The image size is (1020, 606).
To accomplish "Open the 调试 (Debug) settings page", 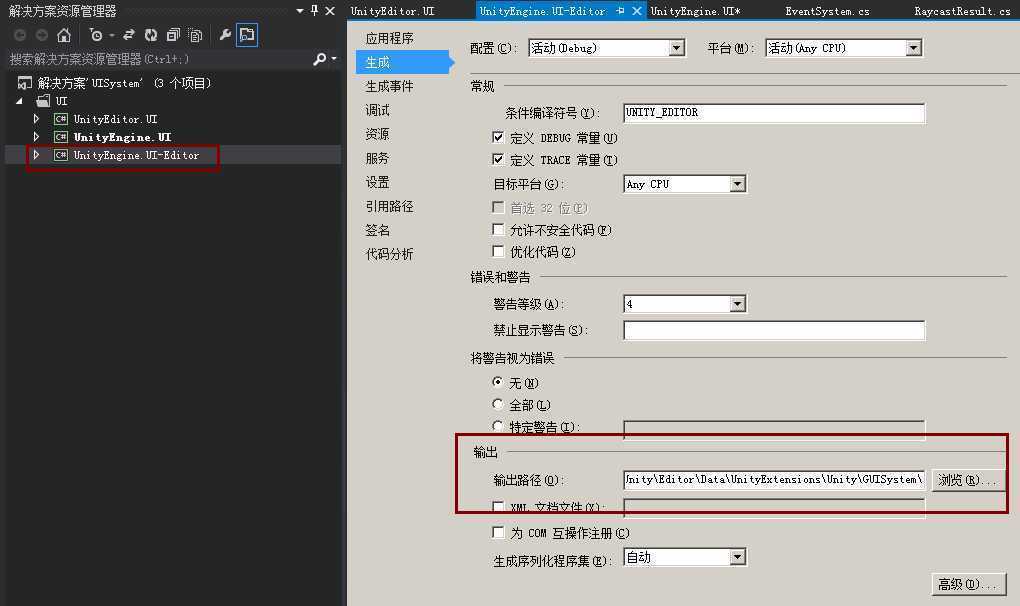I will click(x=377, y=110).
